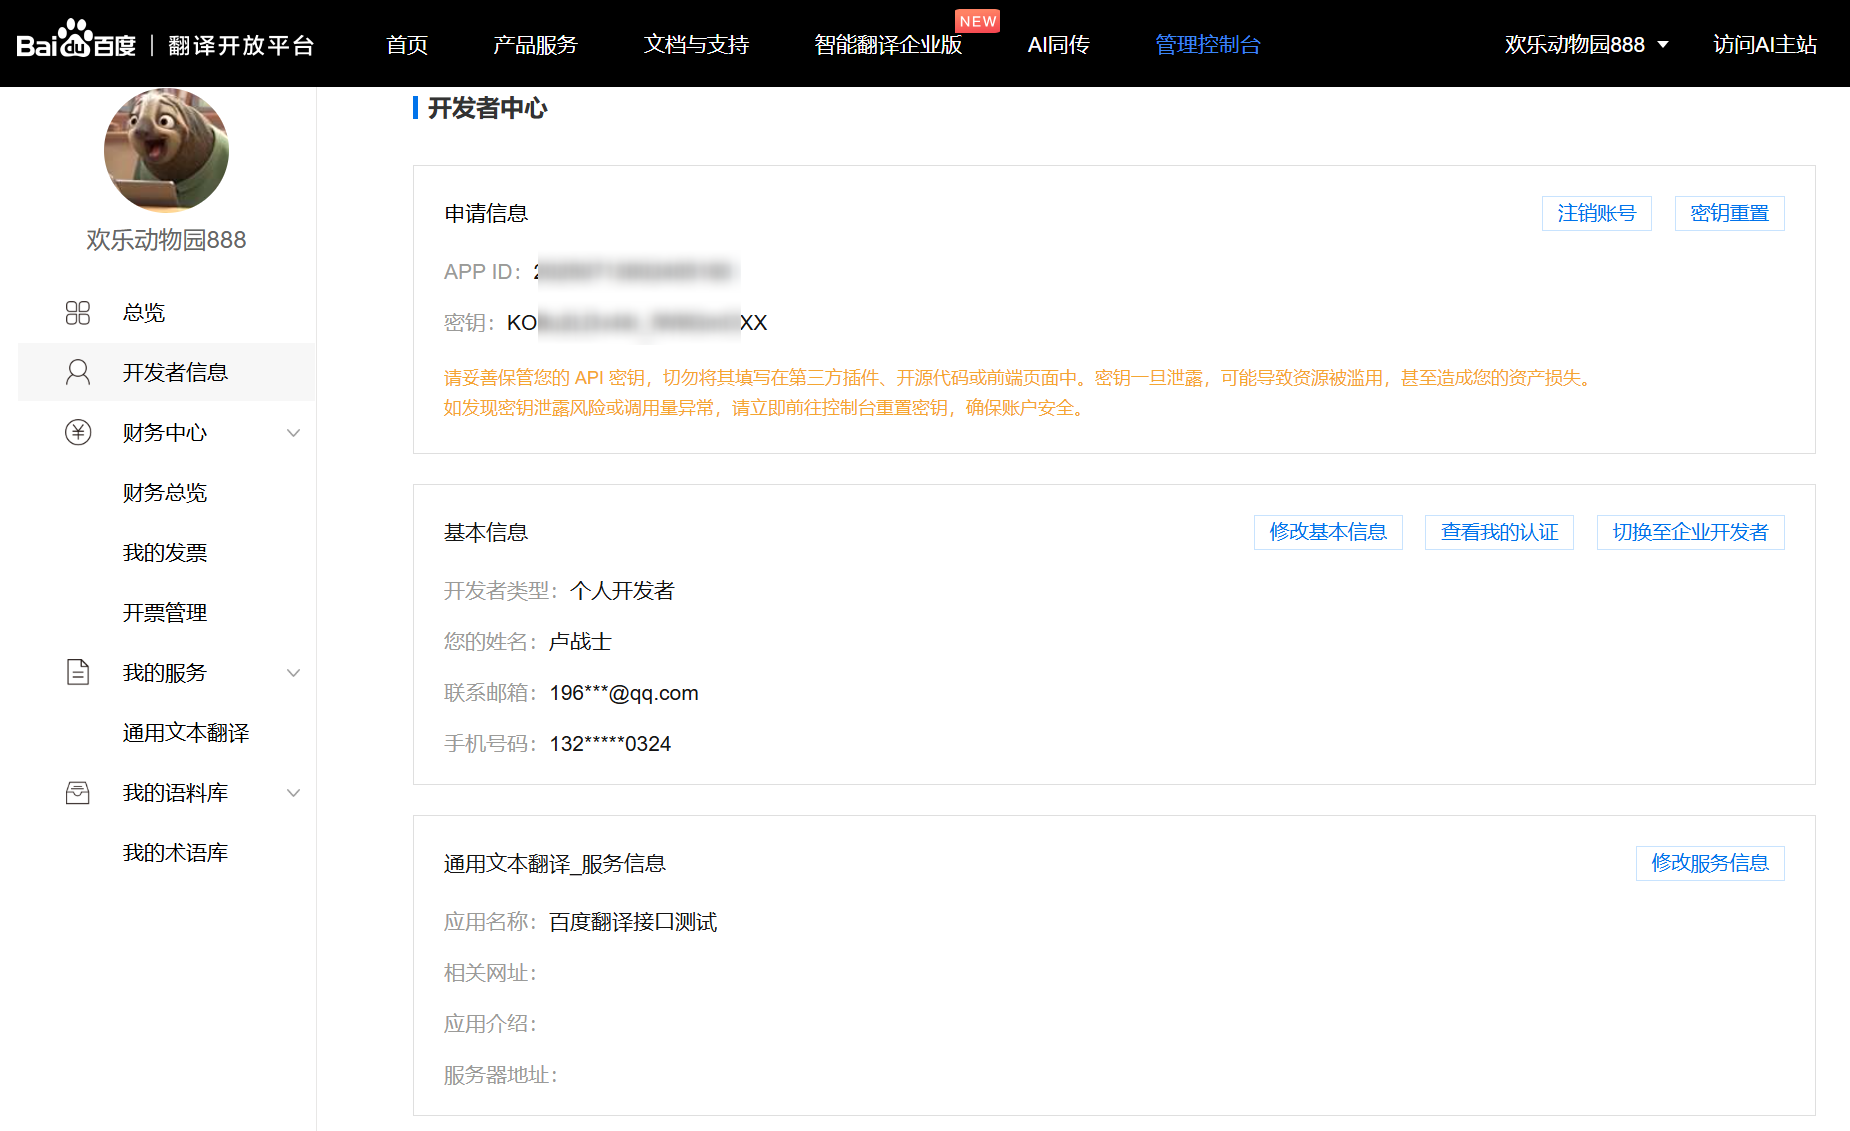Click 切换至企业开发者 button
Image resolution: width=1850 pixels, height=1131 pixels.
1691,532
